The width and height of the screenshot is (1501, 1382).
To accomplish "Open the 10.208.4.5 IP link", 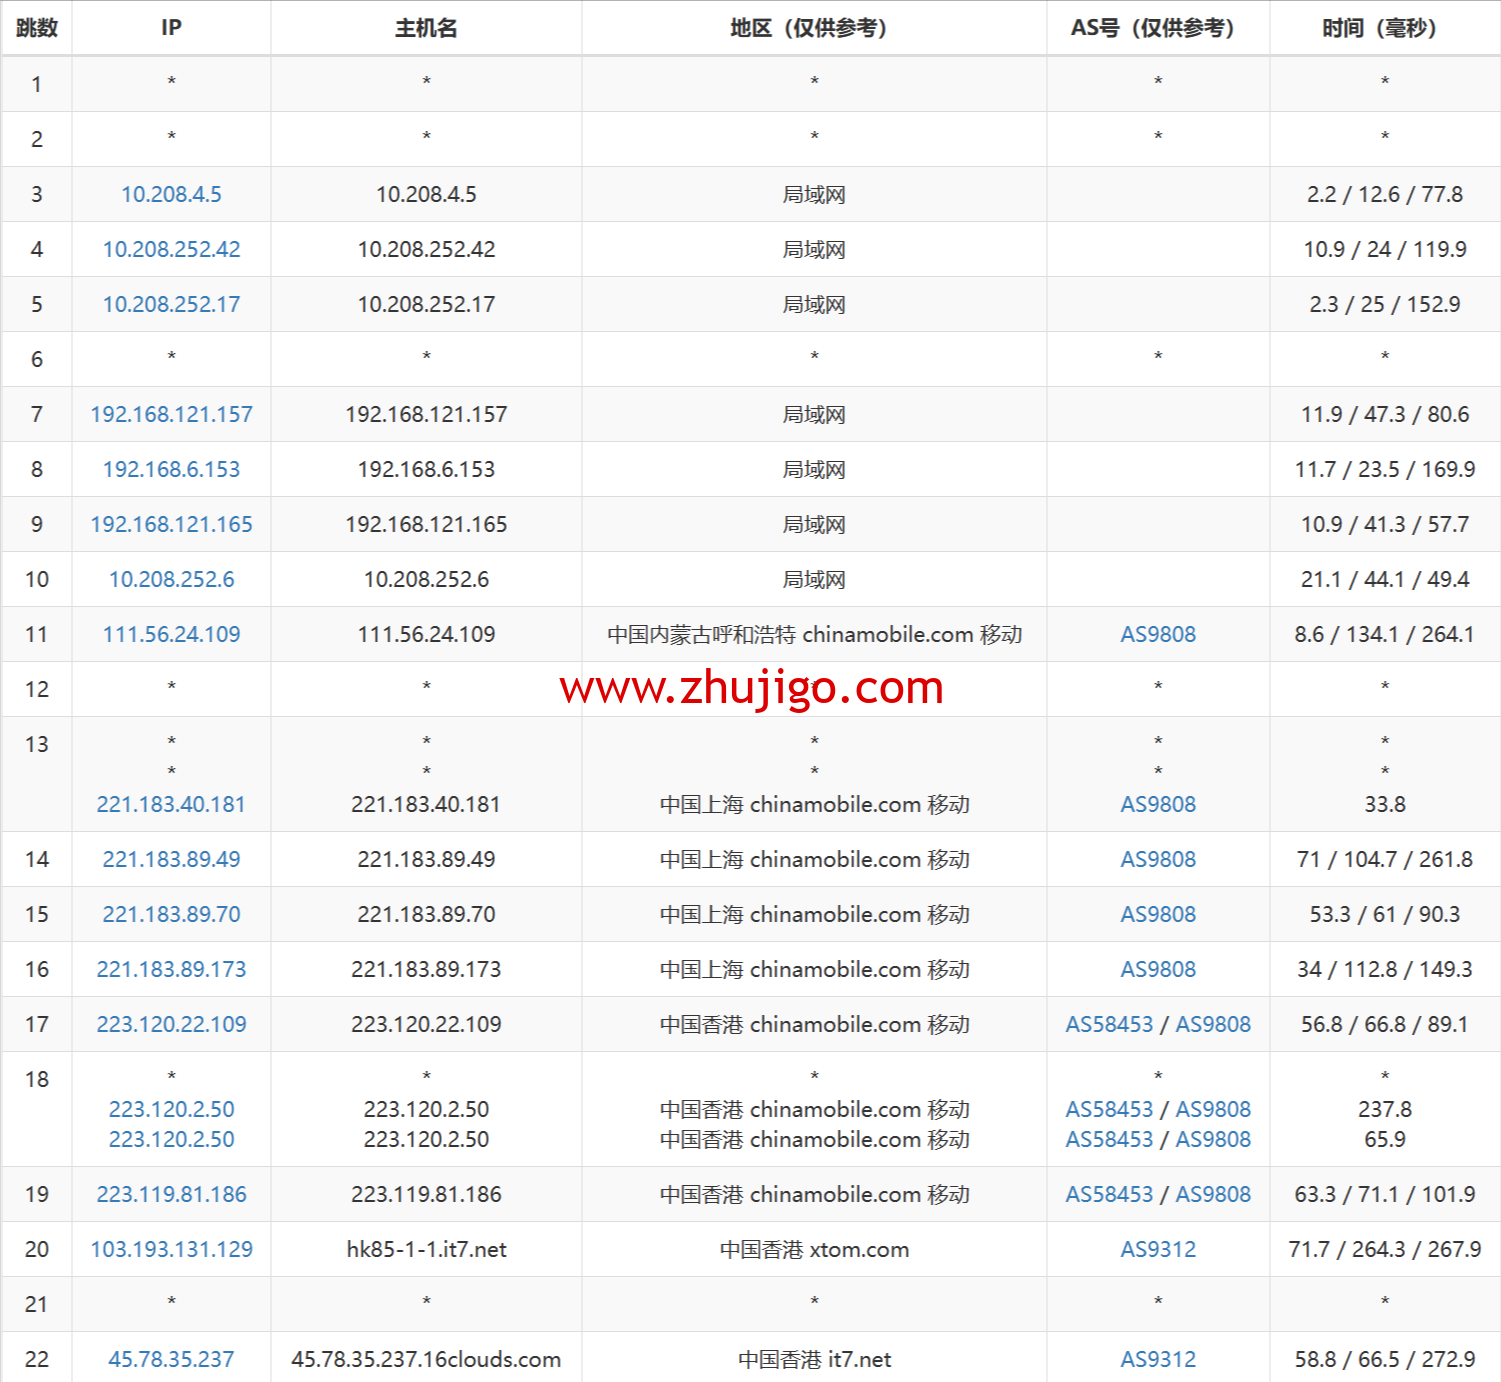I will [171, 195].
